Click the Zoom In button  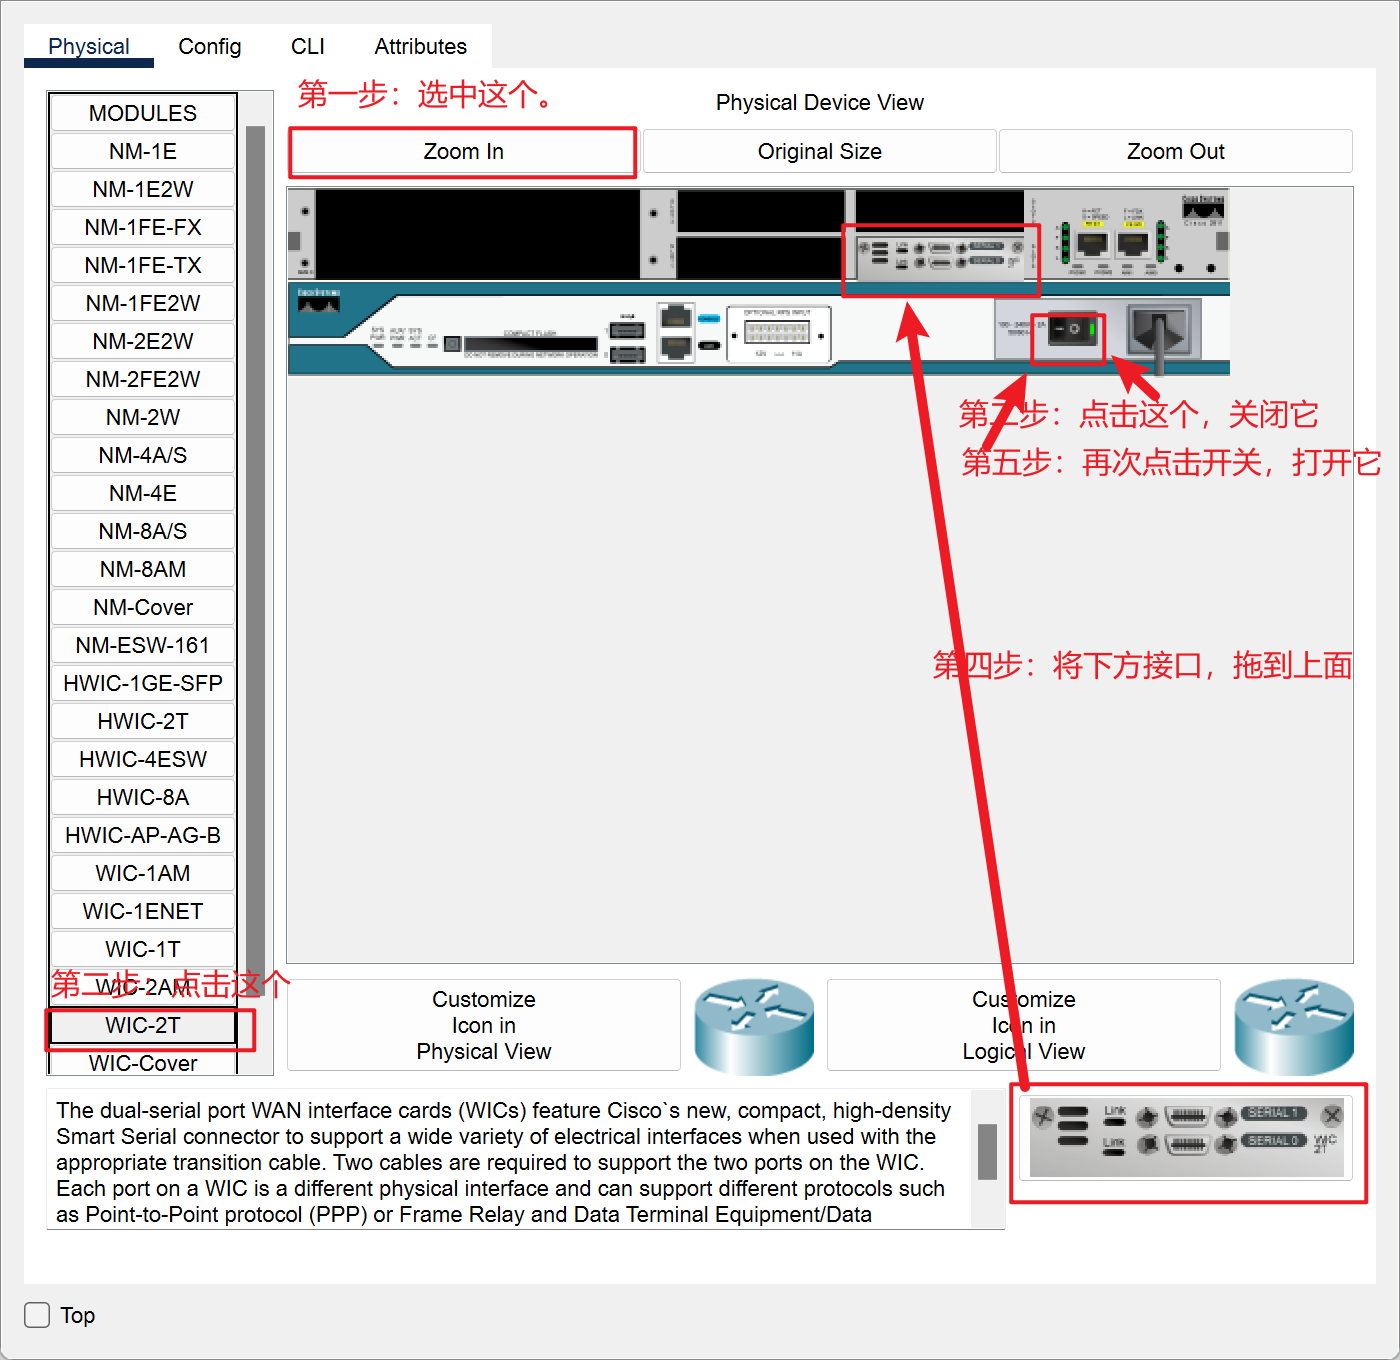tap(463, 152)
